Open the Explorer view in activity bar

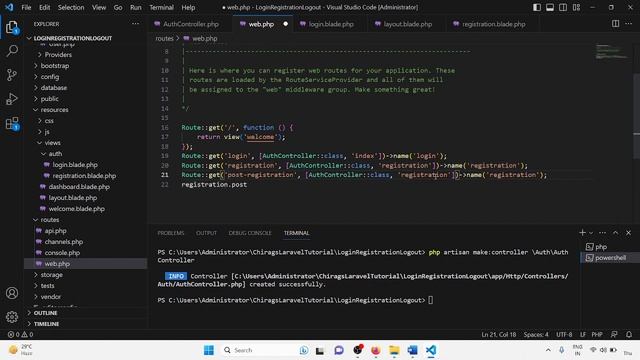pos(12,28)
